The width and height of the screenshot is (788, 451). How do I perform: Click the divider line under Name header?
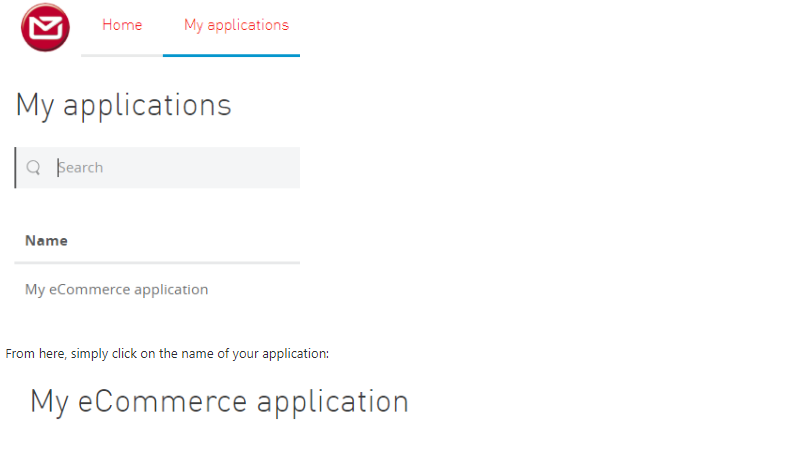tap(157, 263)
